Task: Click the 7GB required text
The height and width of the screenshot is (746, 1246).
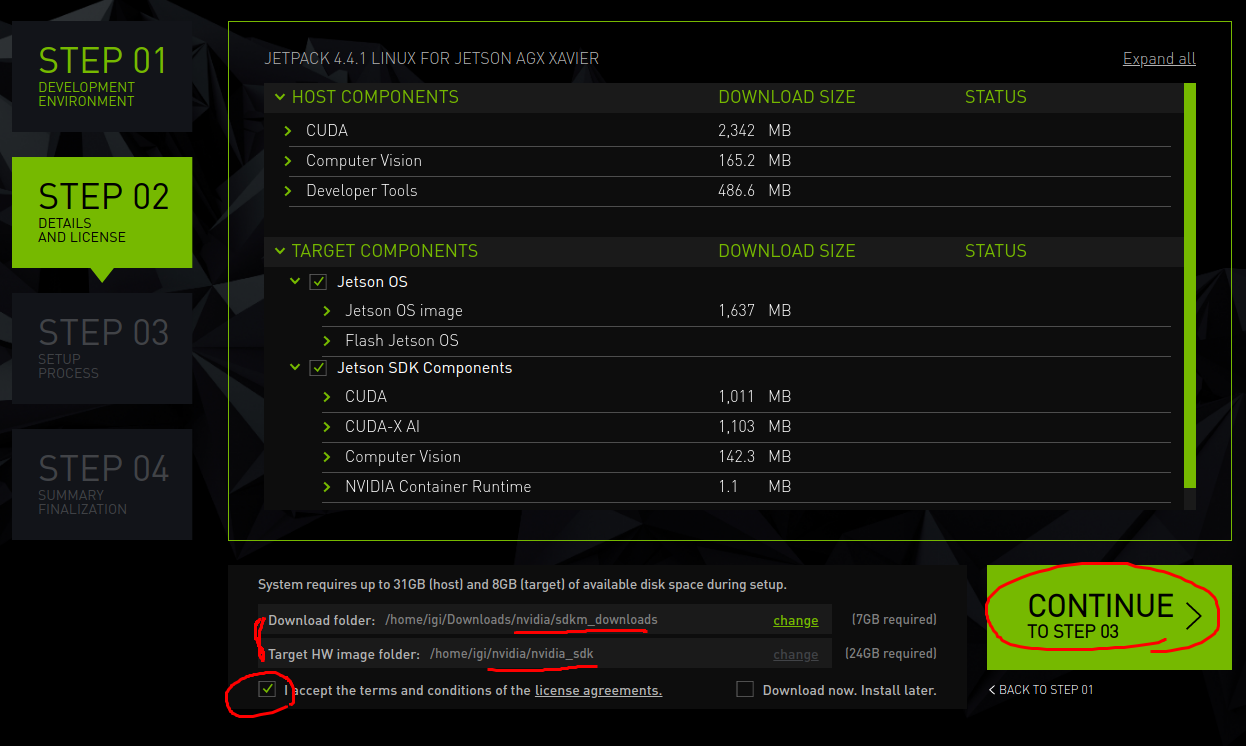Action: 894,620
